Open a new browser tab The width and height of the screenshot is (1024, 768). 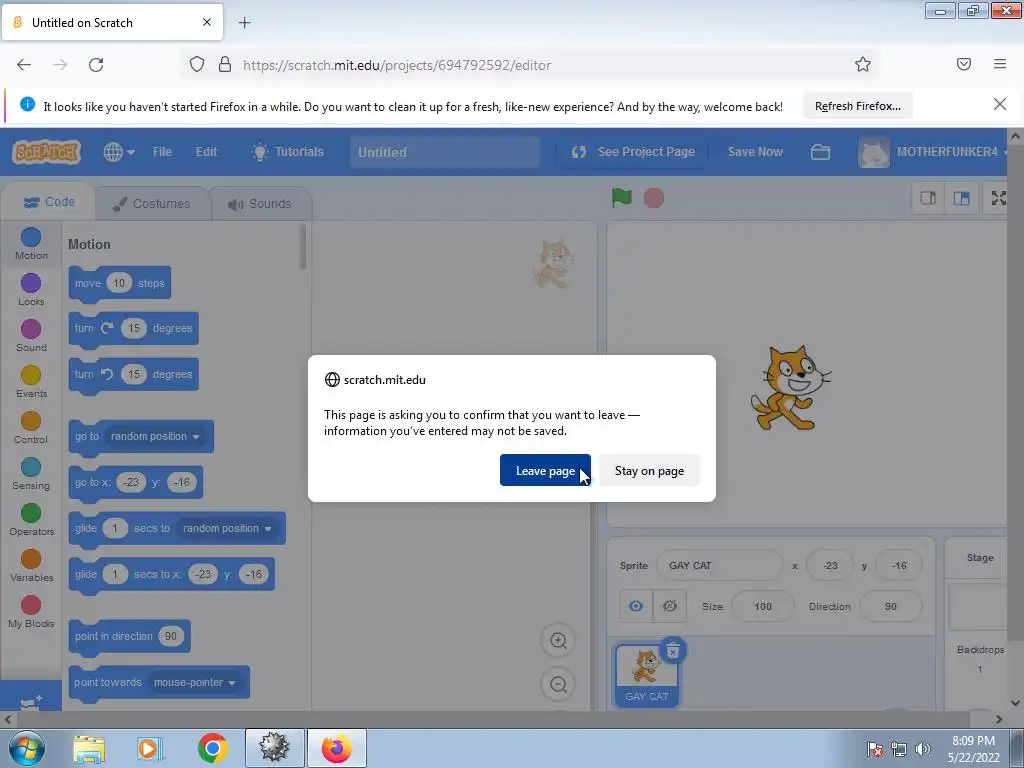244,23
